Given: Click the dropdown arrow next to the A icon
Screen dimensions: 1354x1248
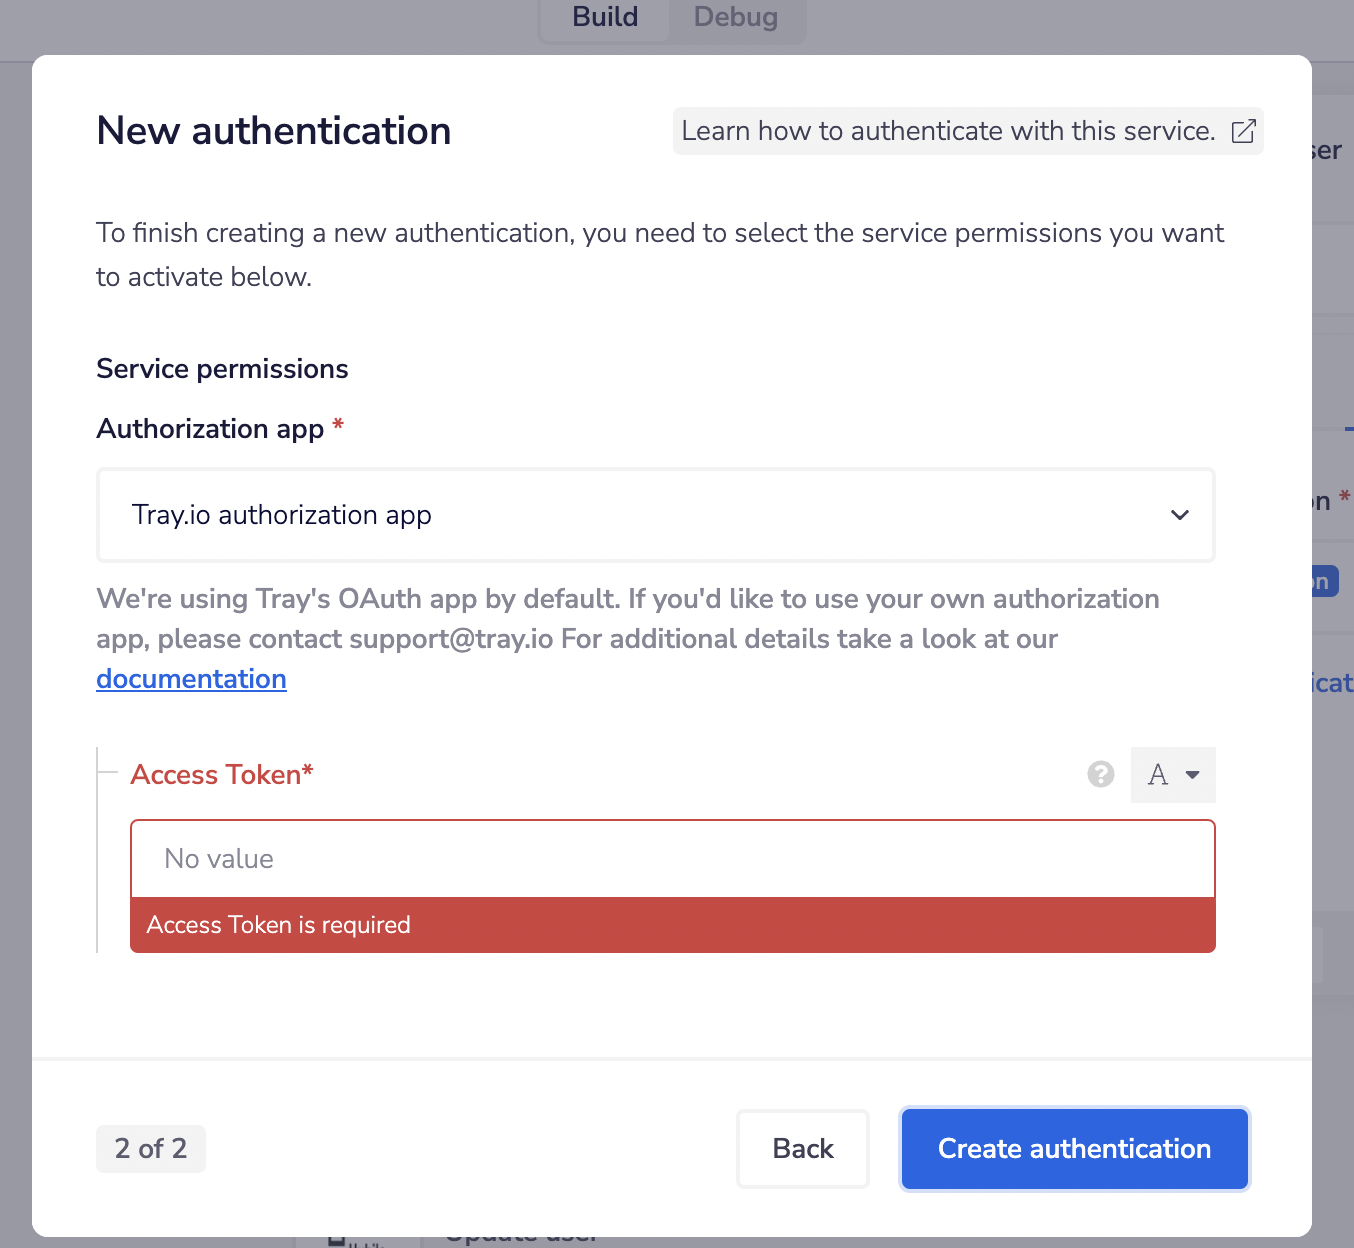Looking at the screenshot, I should point(1191,775).
